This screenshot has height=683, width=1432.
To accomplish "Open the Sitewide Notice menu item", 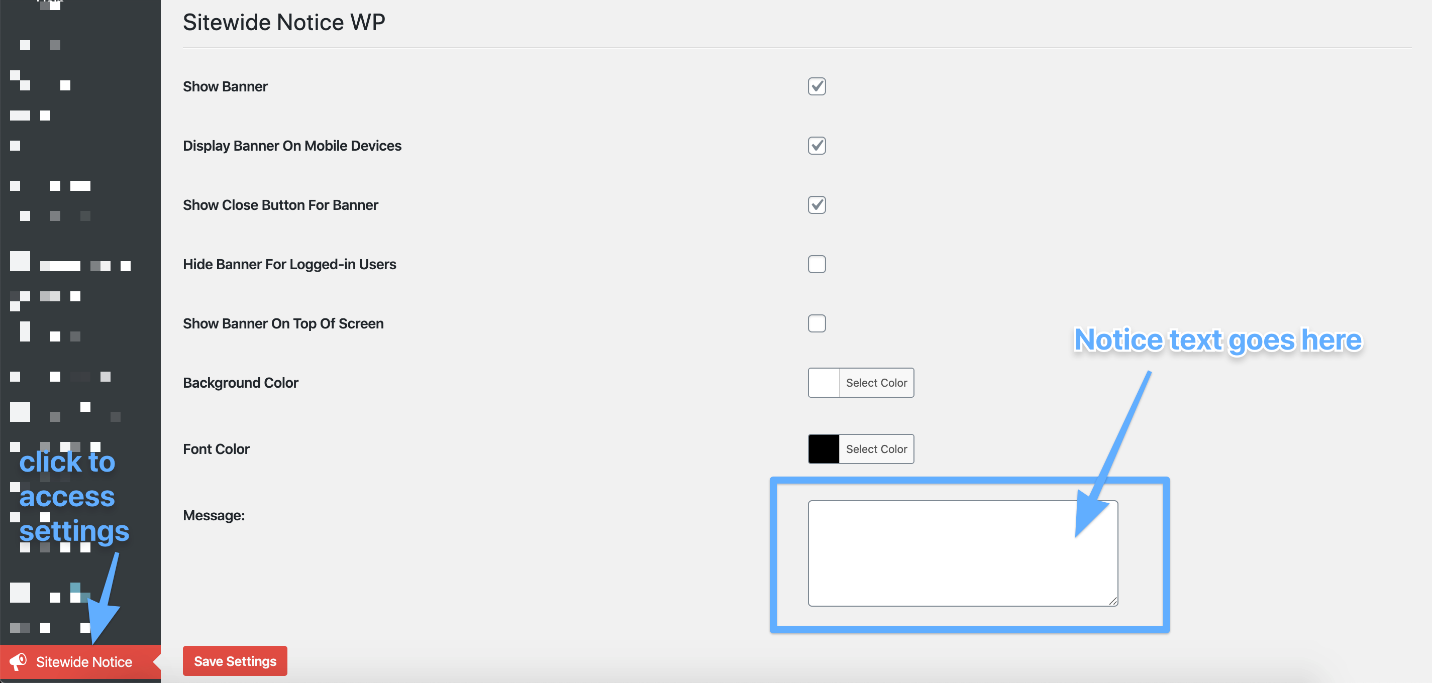I will point(80,661).
